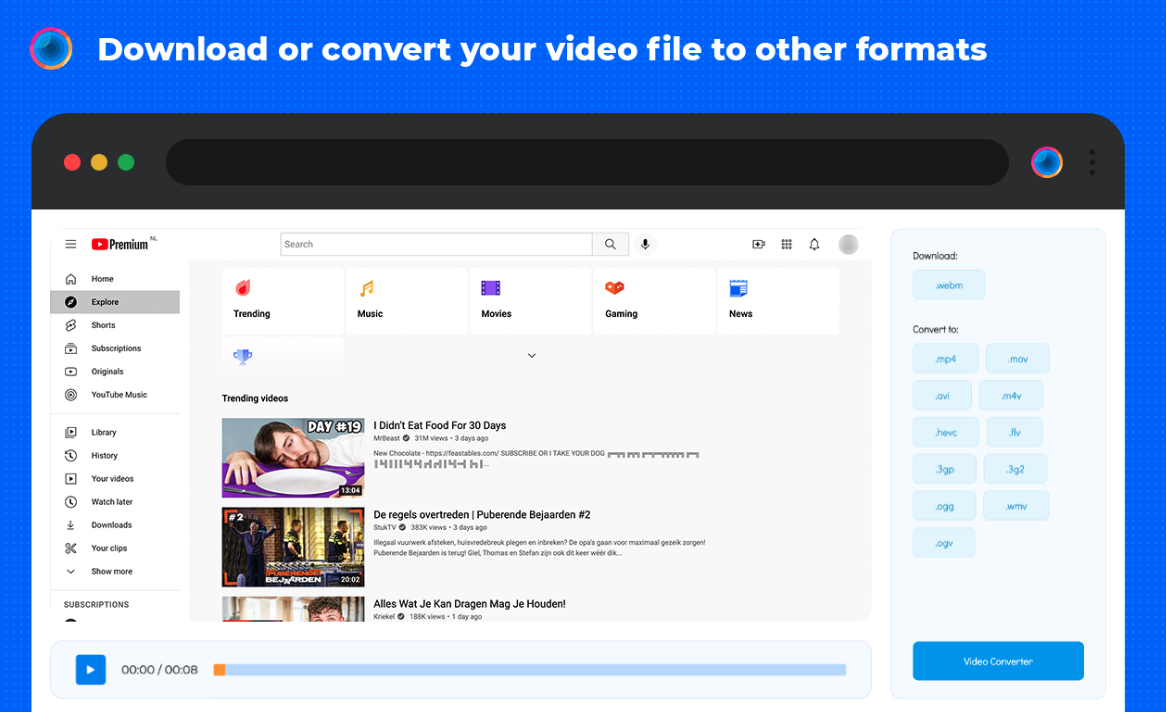
Task: Click the SUBSCRIPTIONS section heading
Action: pos(96,605)
